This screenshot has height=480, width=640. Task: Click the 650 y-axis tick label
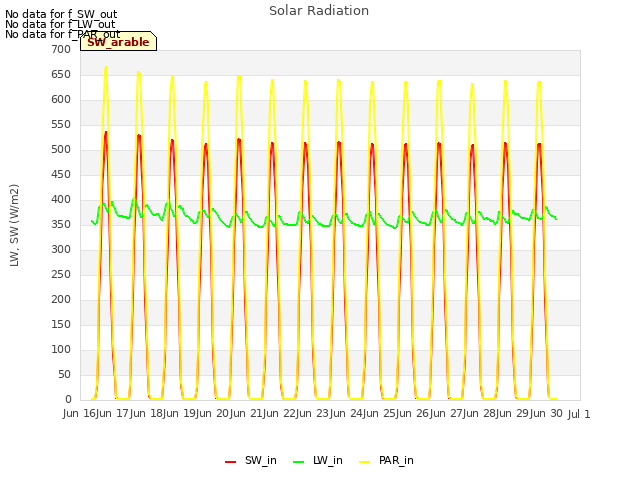pyautogui.click(x=61, y=74)
